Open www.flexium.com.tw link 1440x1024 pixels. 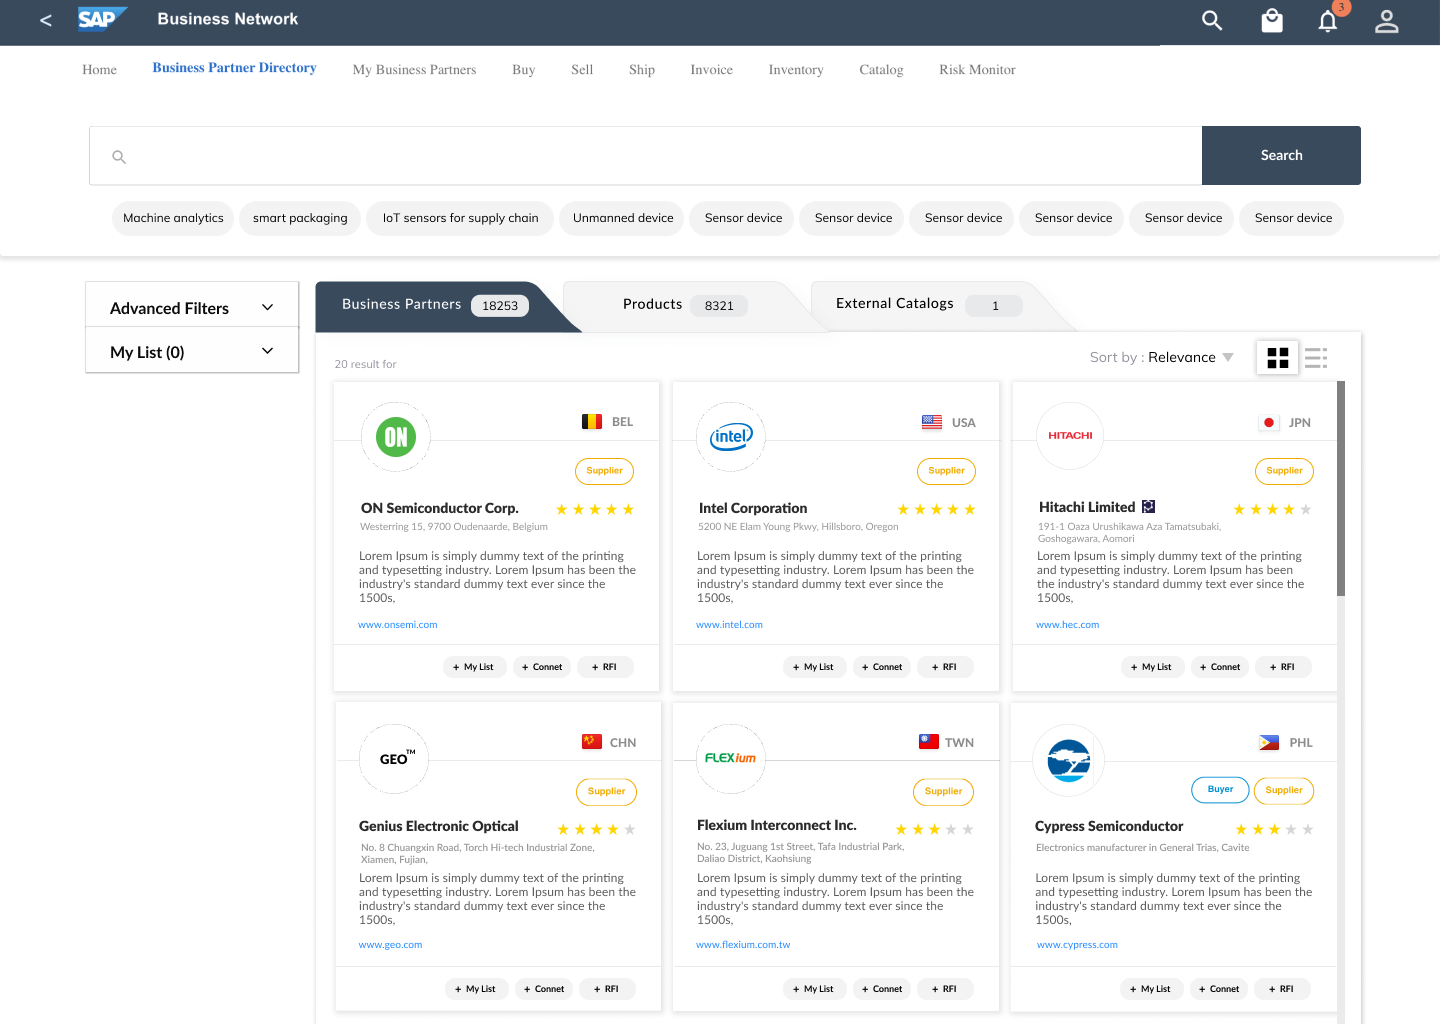(x=743, y=945)
